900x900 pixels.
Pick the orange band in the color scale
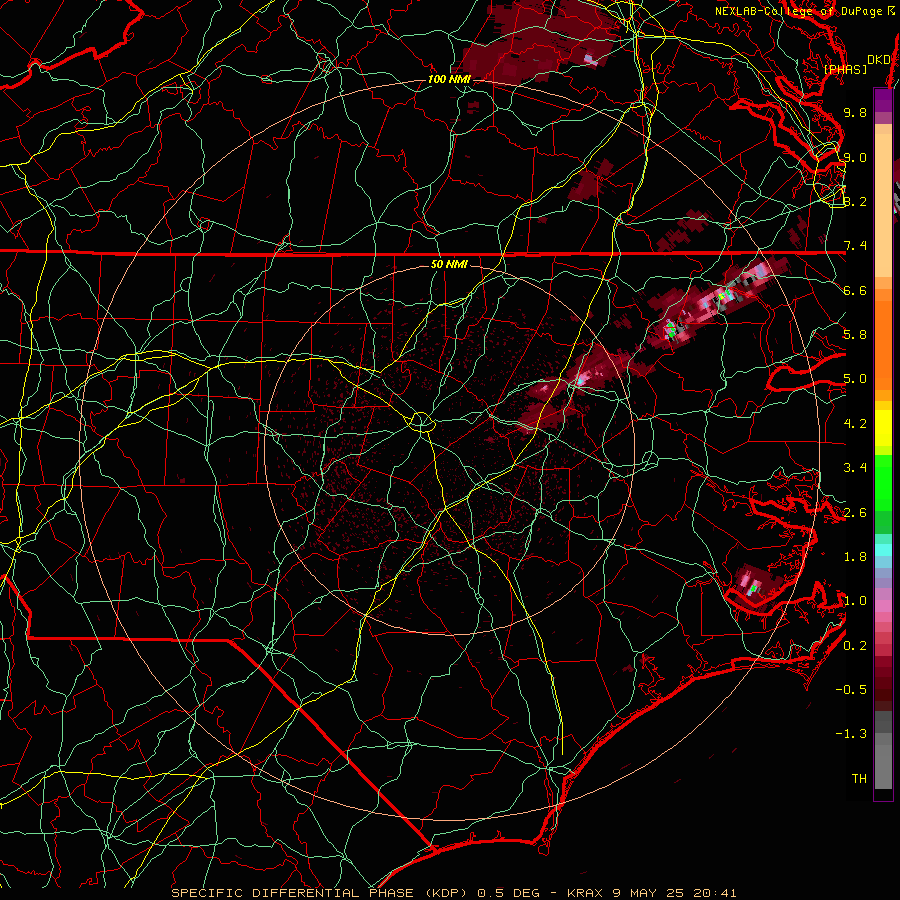883,344
